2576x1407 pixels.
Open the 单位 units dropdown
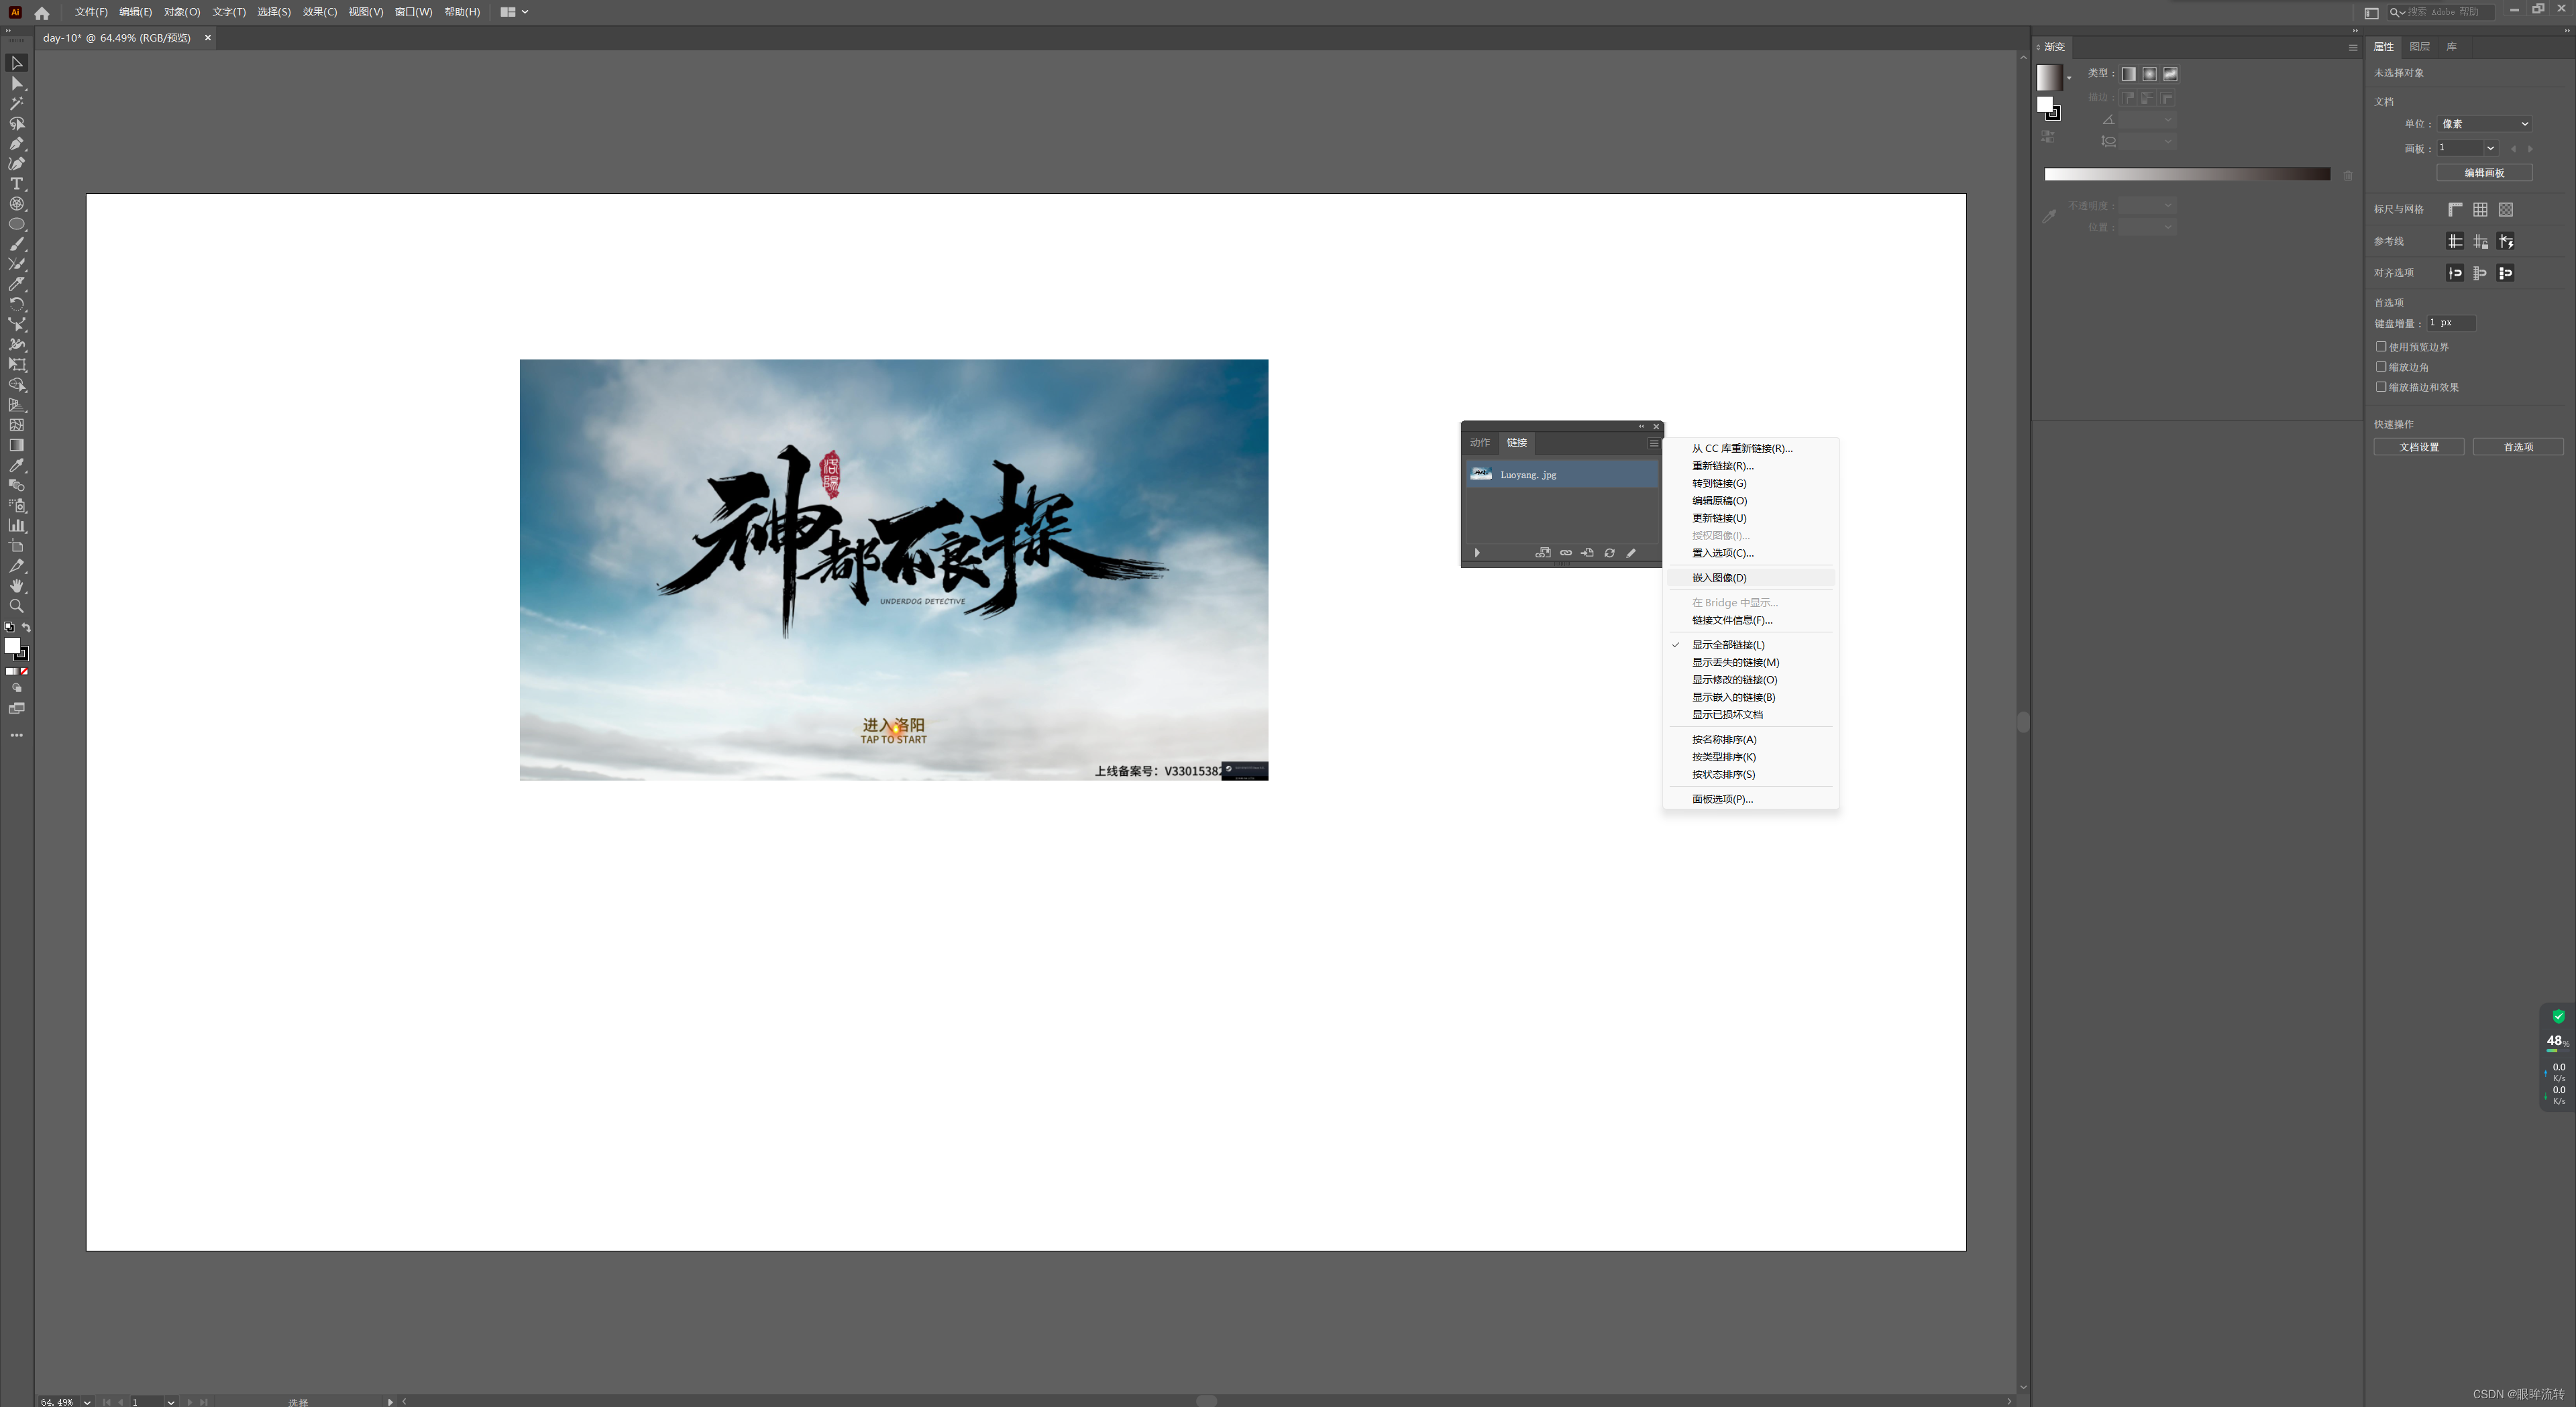tap(2484, 124)
